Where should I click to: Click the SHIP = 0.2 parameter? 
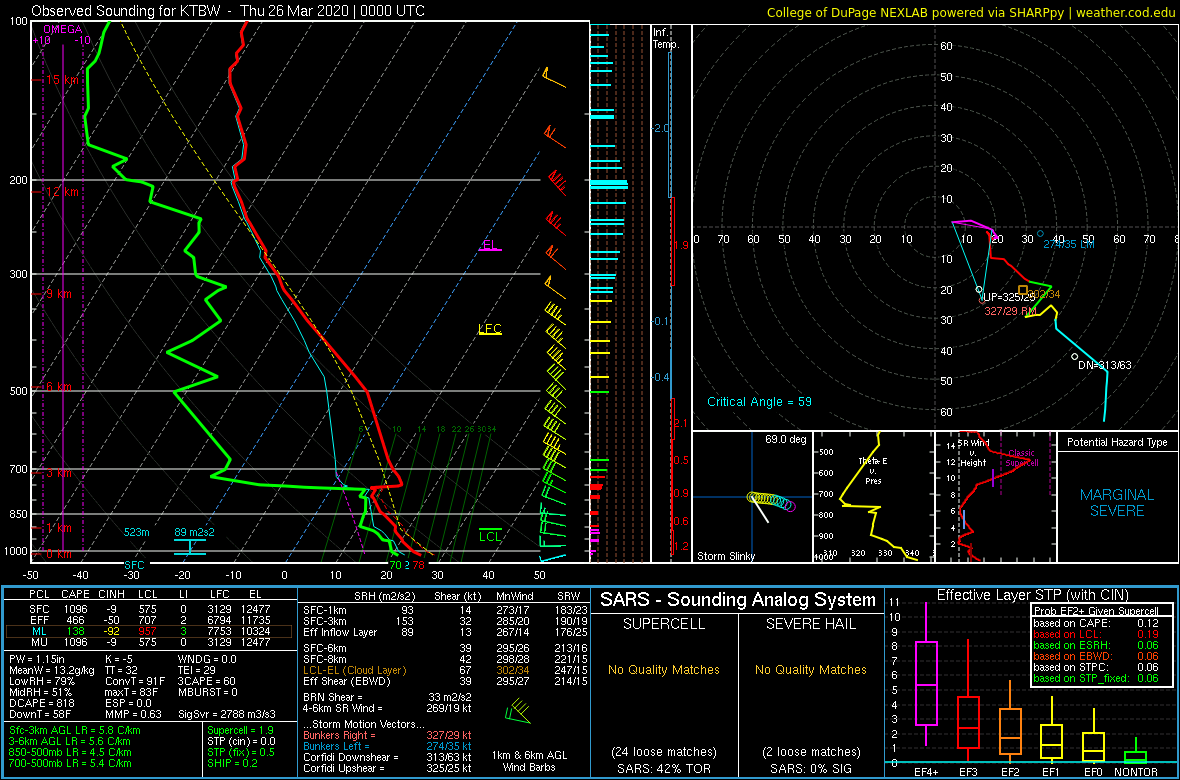(x=234, y=763)
